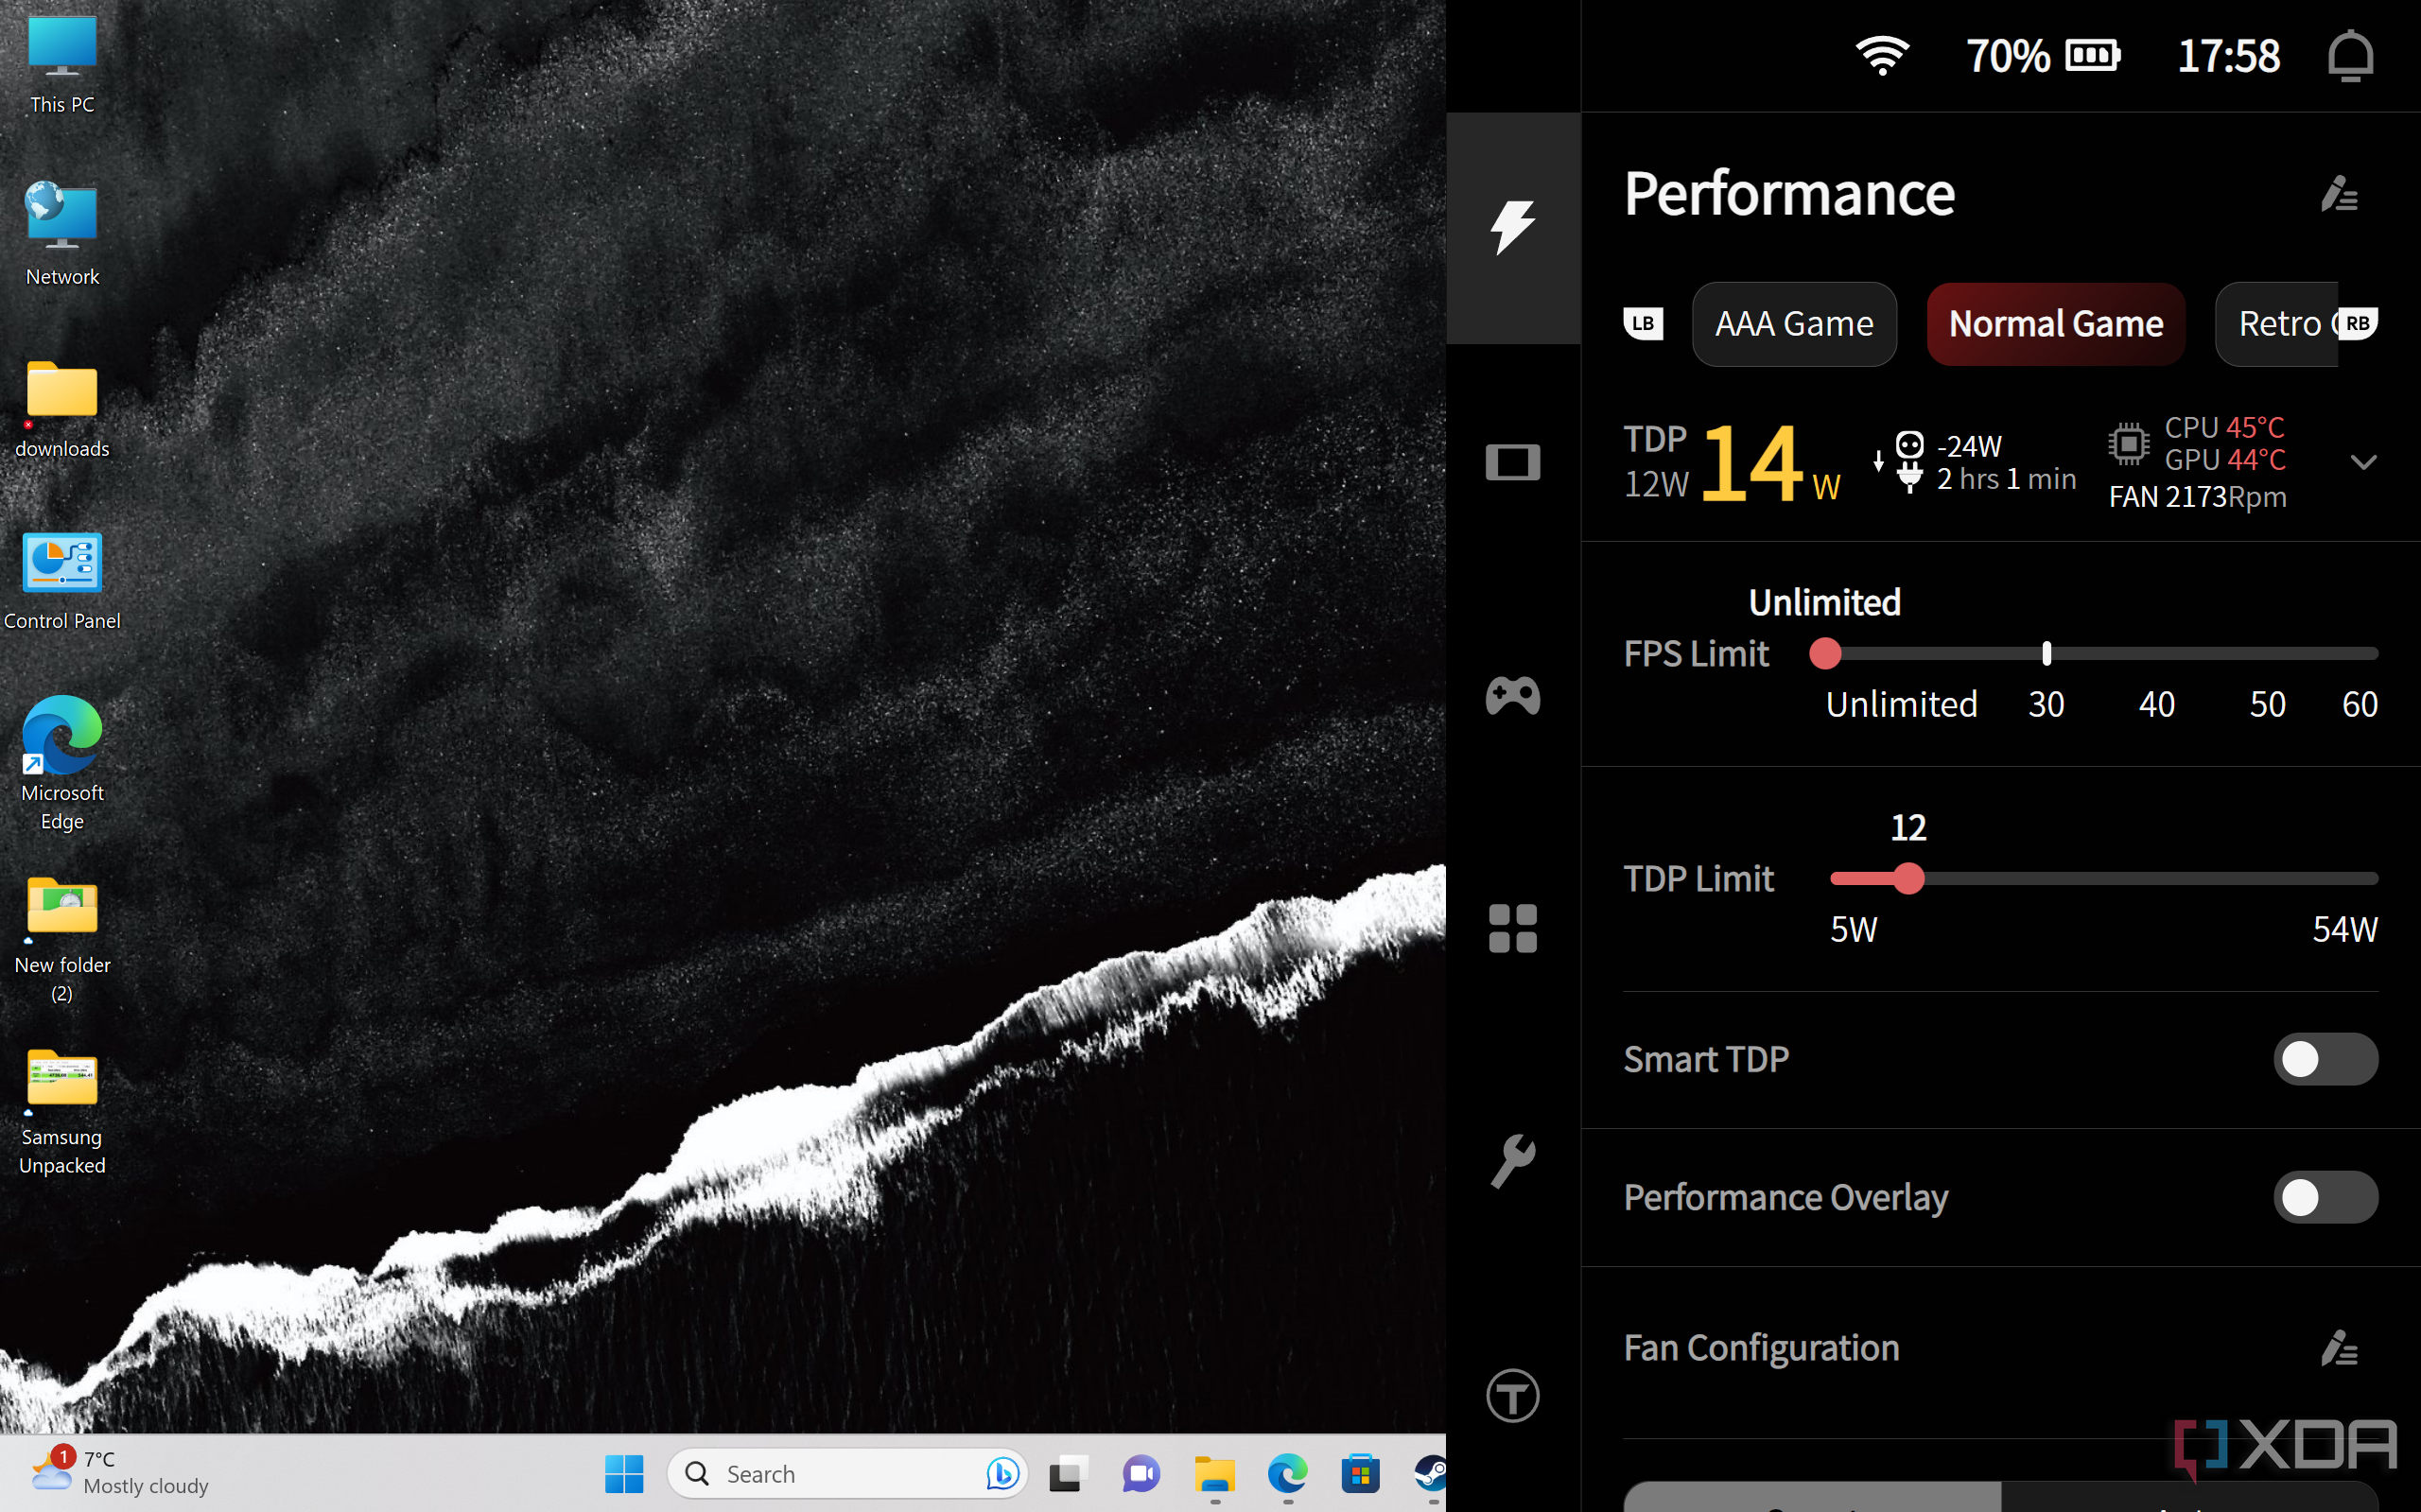The image size is (2421, 1512).
Task: Click the 54W maximum TDP label
Action: 2344,929
